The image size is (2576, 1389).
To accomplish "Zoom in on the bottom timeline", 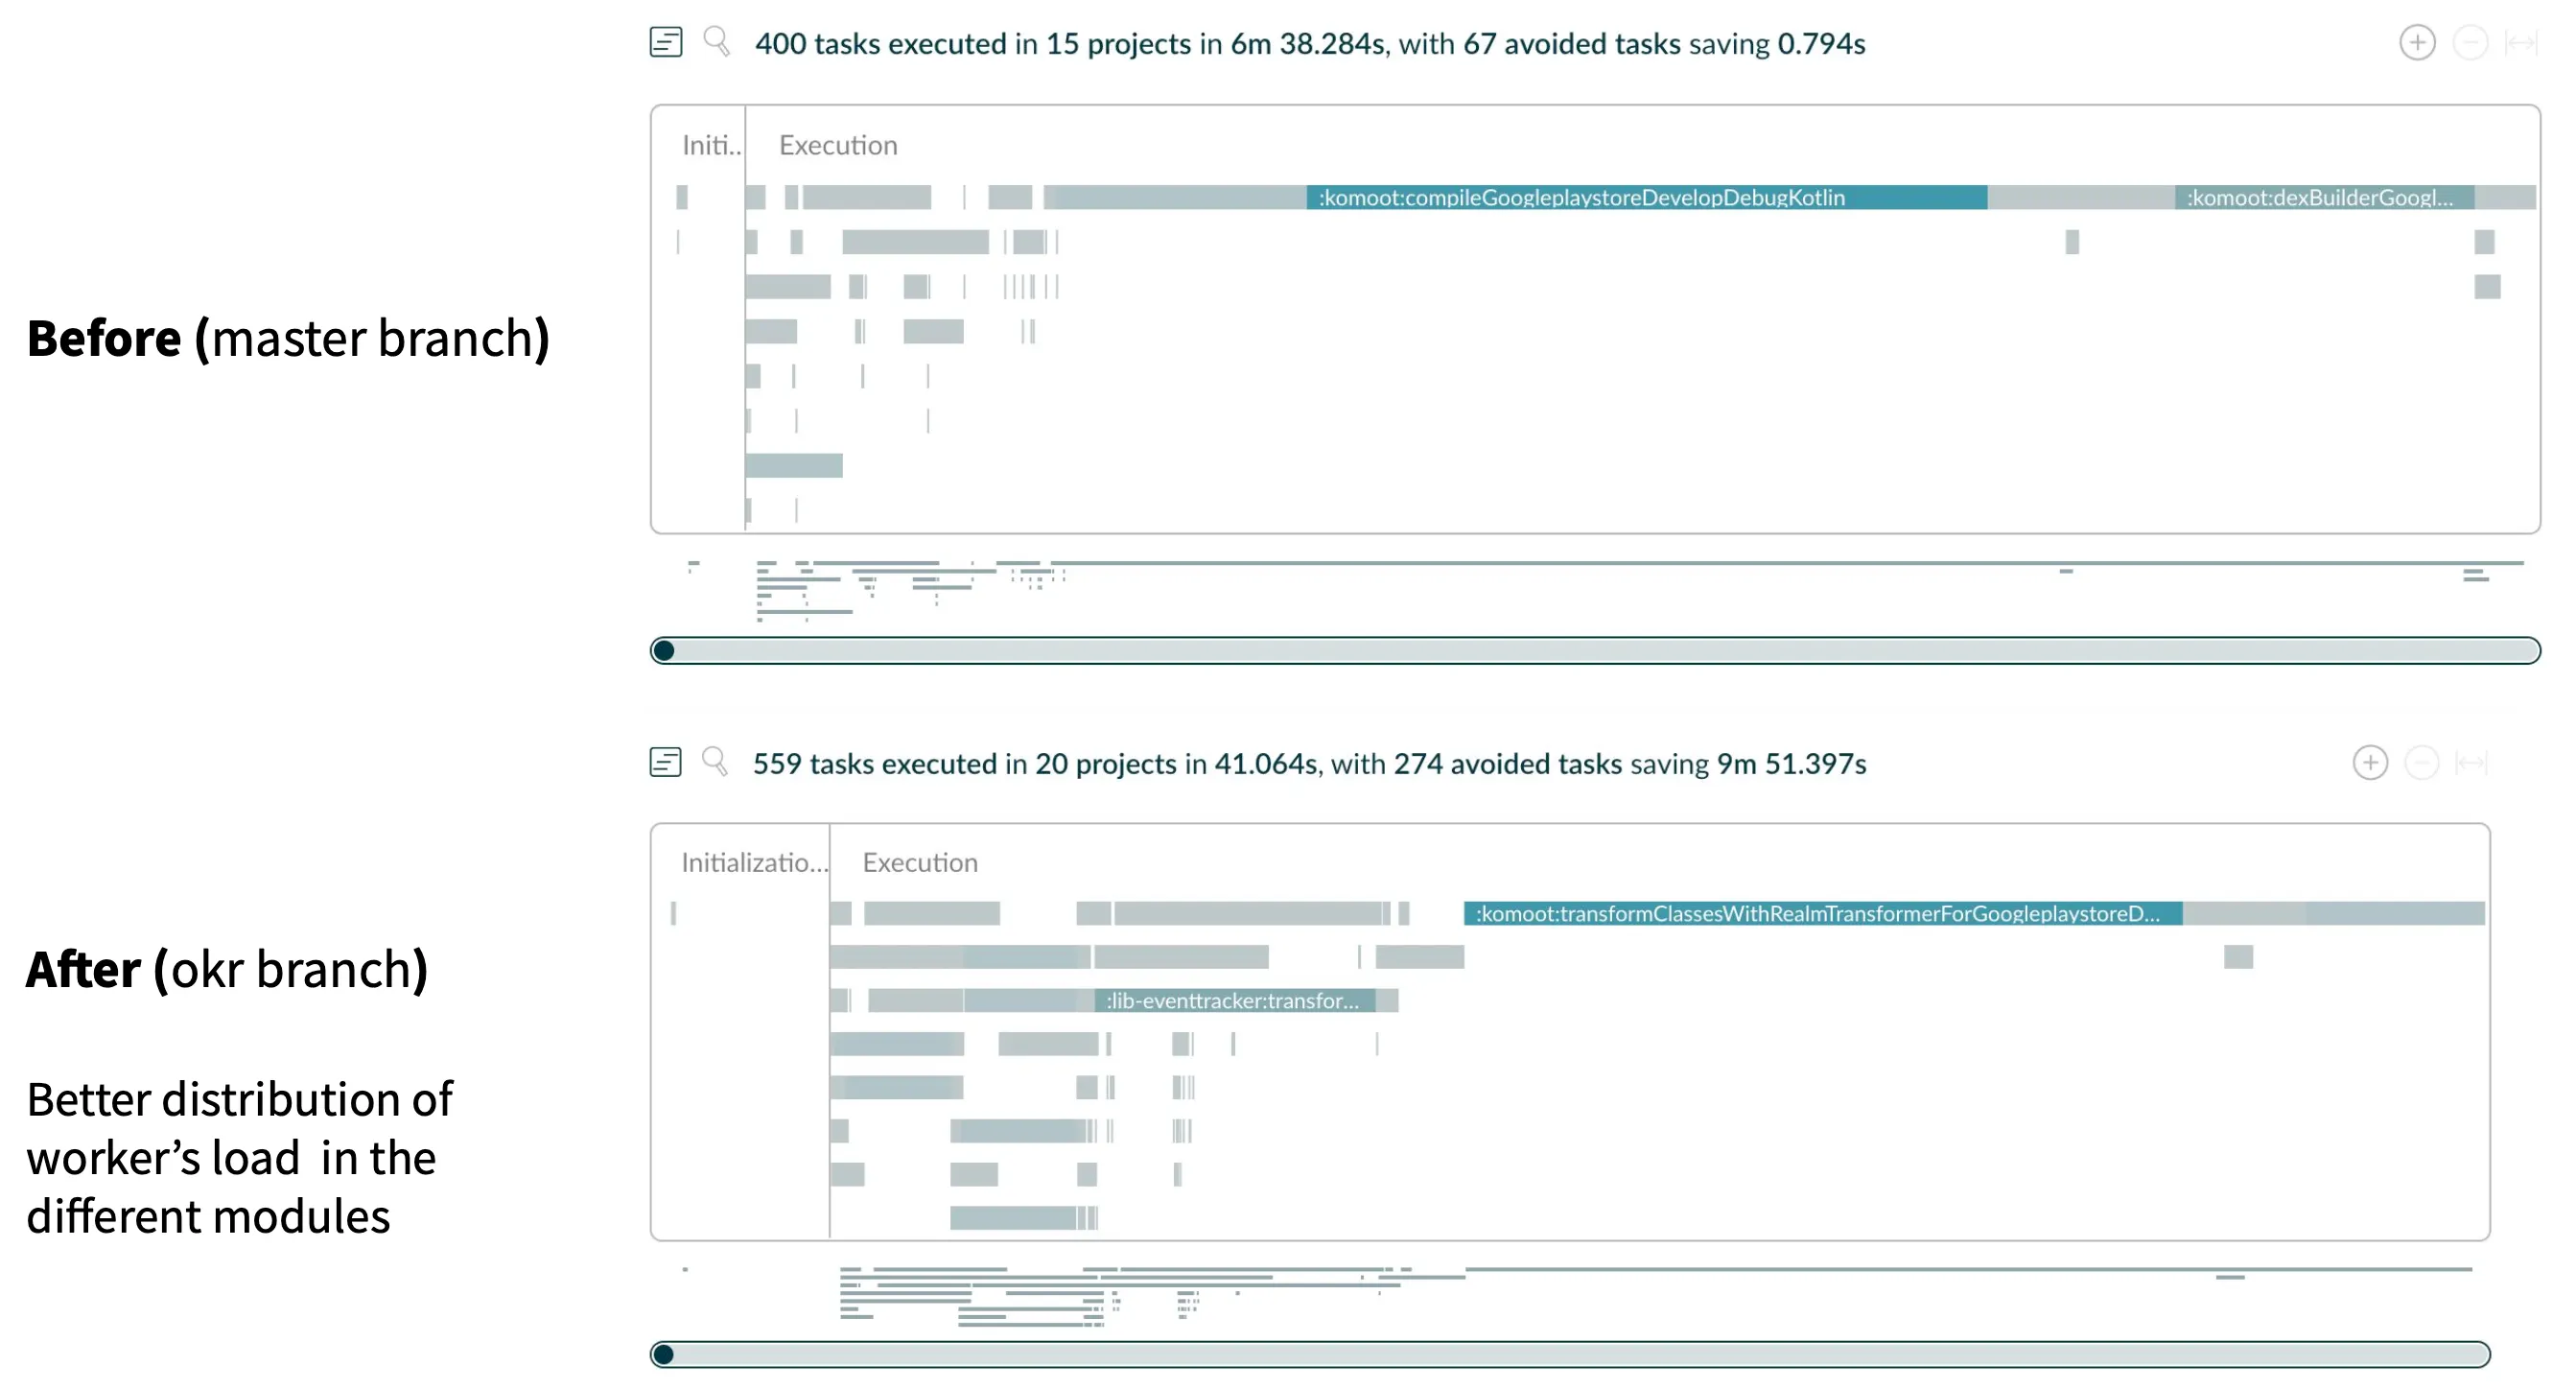I will [x=2370, y=763].
